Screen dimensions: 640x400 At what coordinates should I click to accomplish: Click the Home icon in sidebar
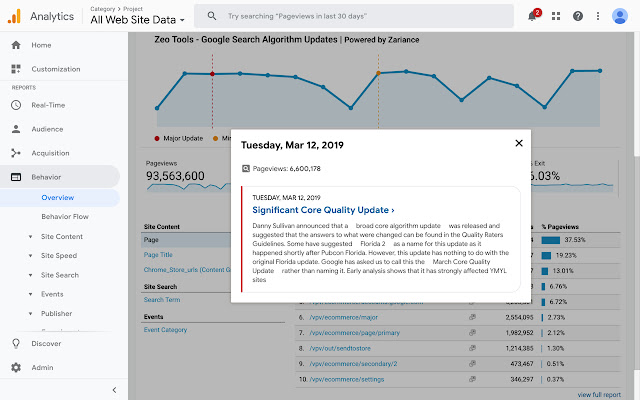[16, 45]
